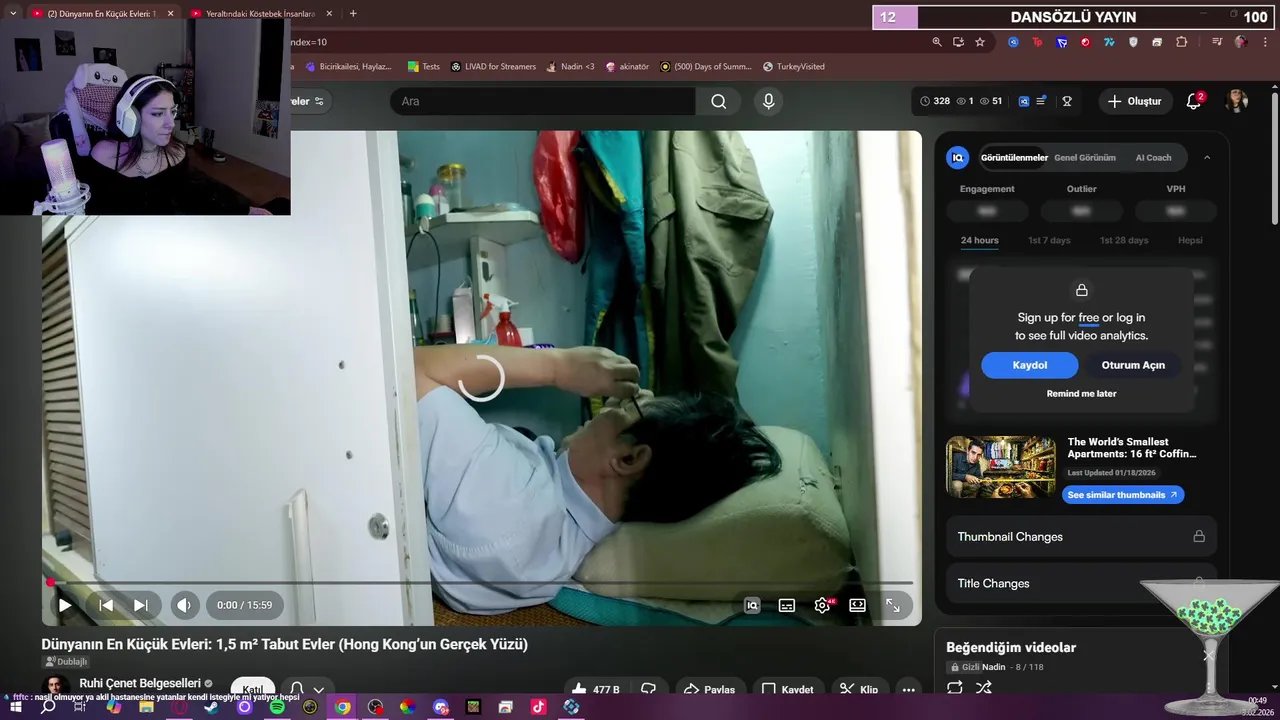This screenshot has height=720, width=1280.
Task: Click the vidIQ blue icon in stats bar
Action: (x=1024, y=101)
